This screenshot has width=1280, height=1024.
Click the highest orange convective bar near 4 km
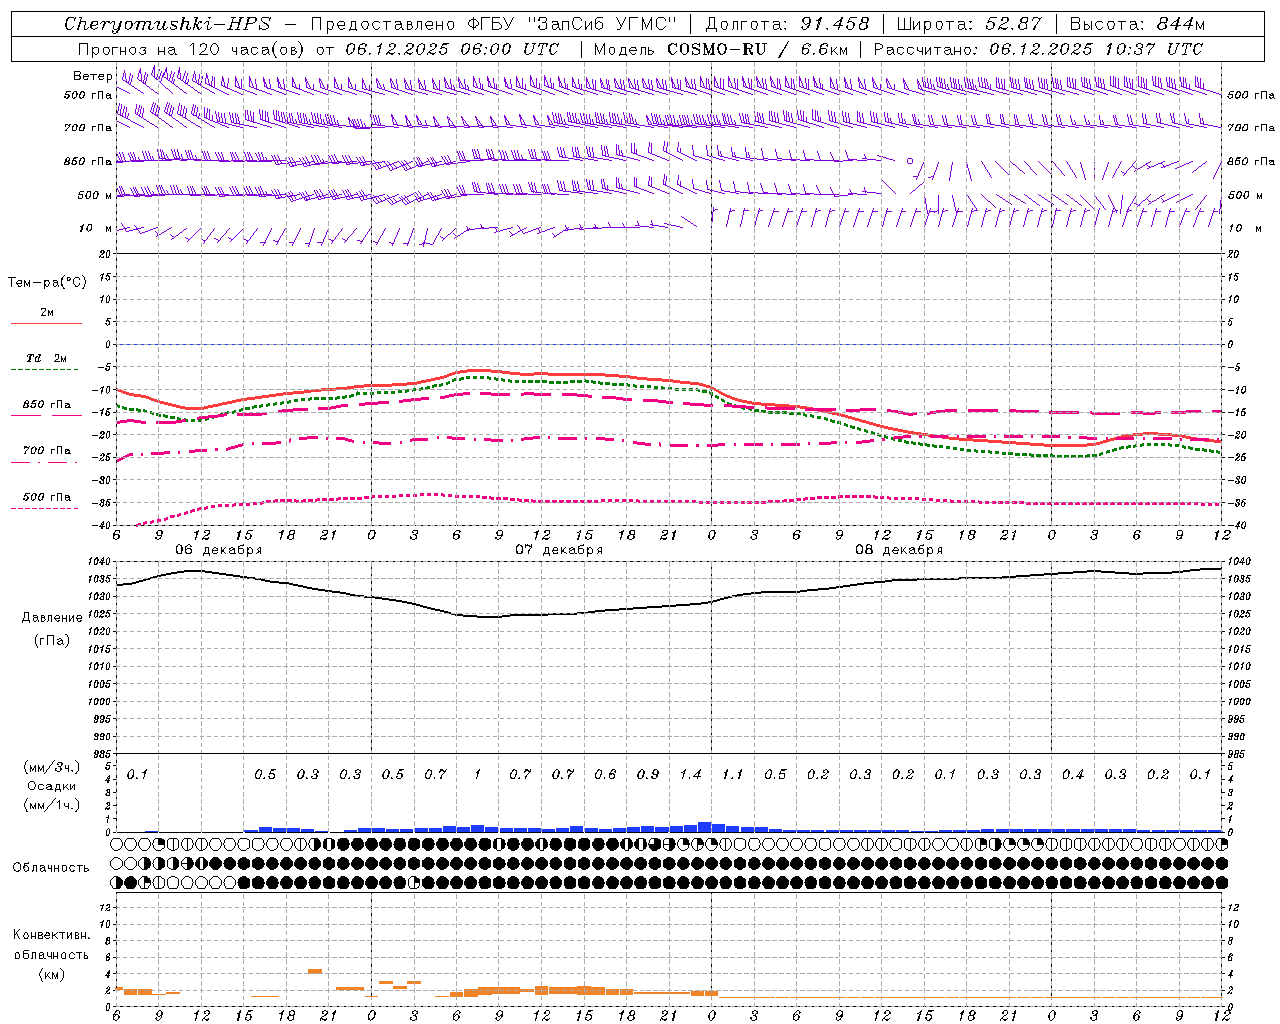click(315, 971)
